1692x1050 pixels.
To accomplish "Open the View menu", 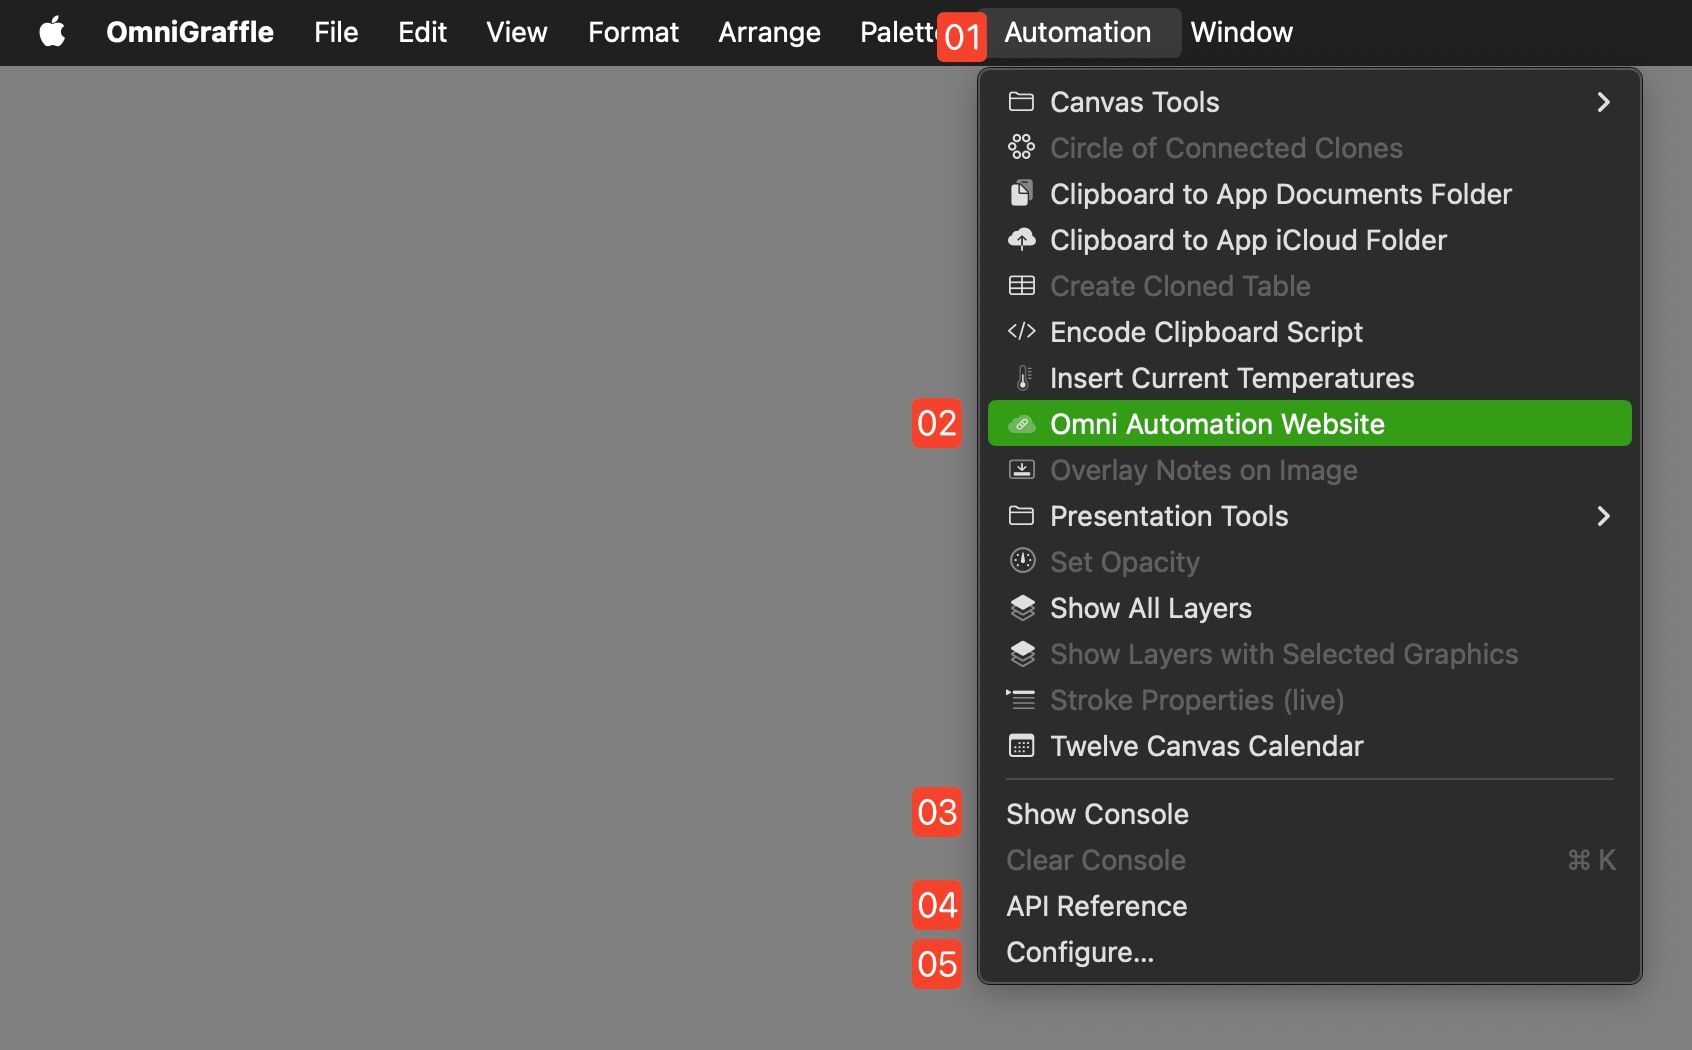I will [517, 32].
